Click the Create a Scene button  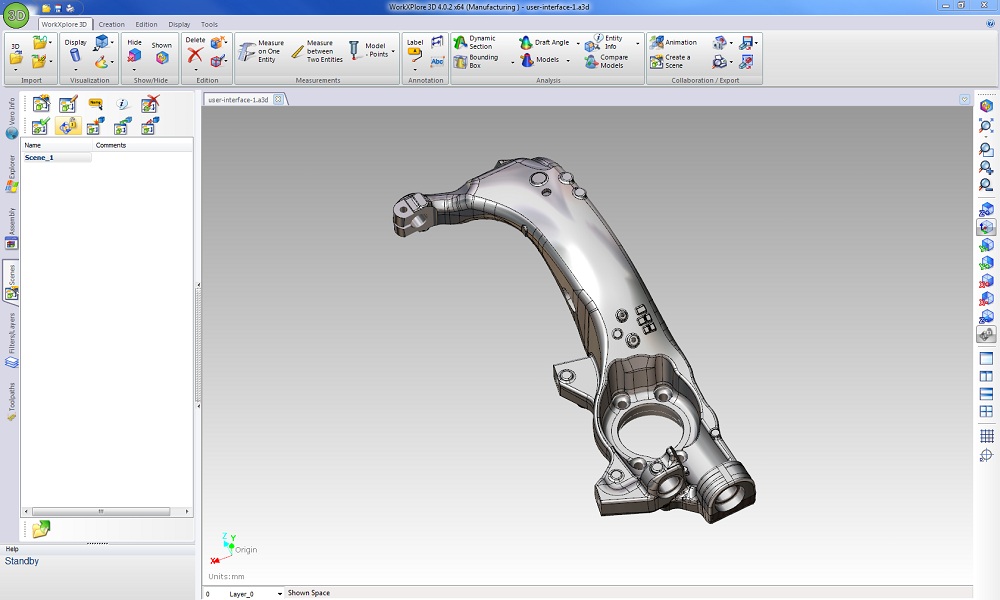670,61
